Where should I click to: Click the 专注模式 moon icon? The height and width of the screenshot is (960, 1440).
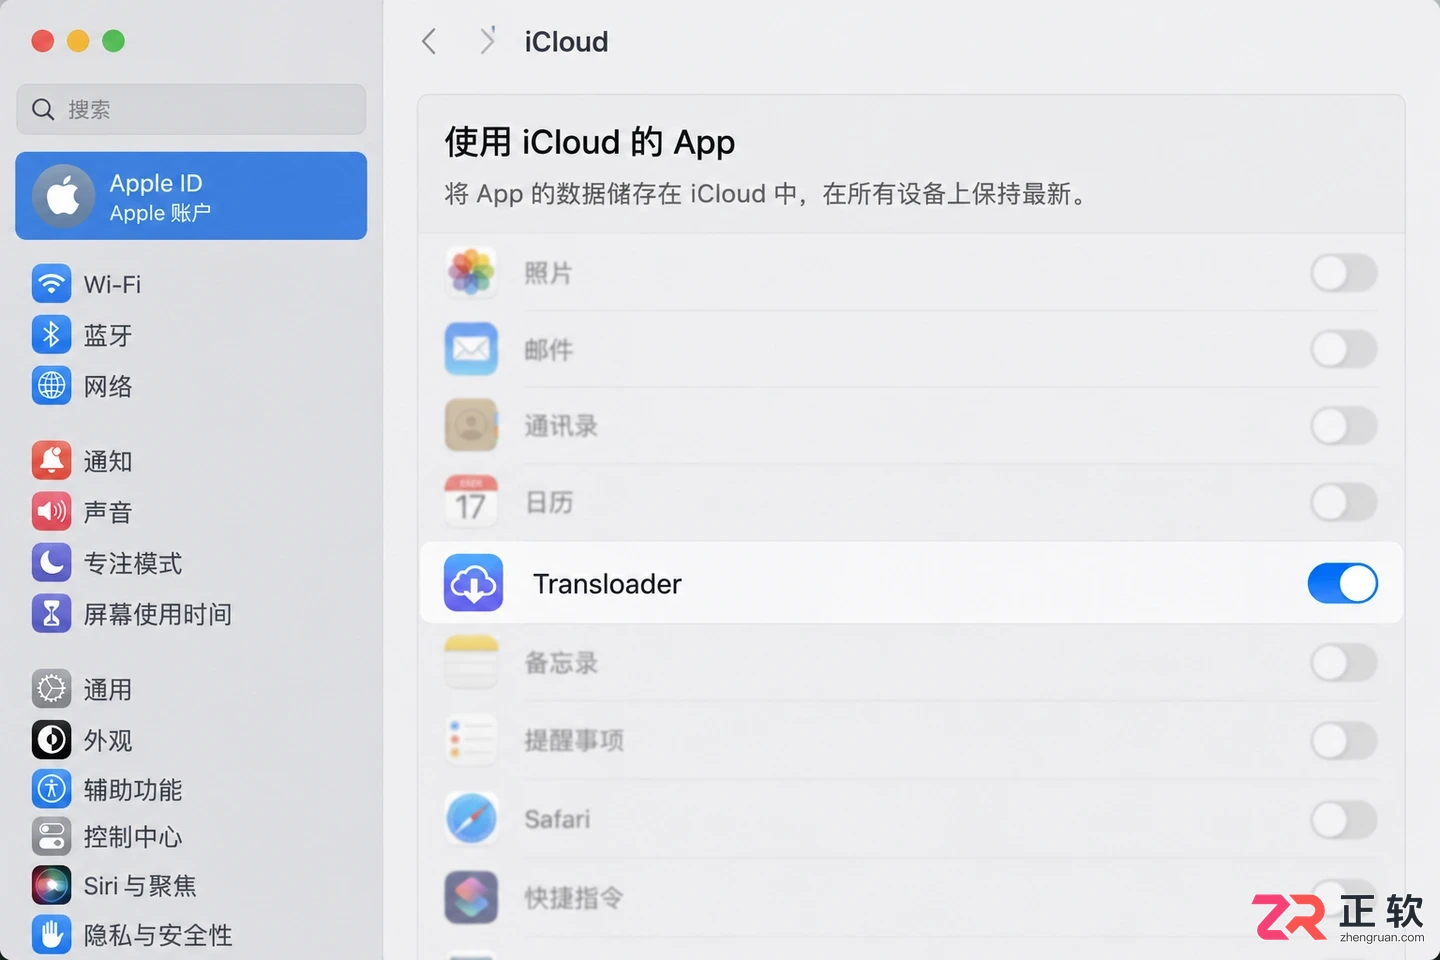click(51, 563)
